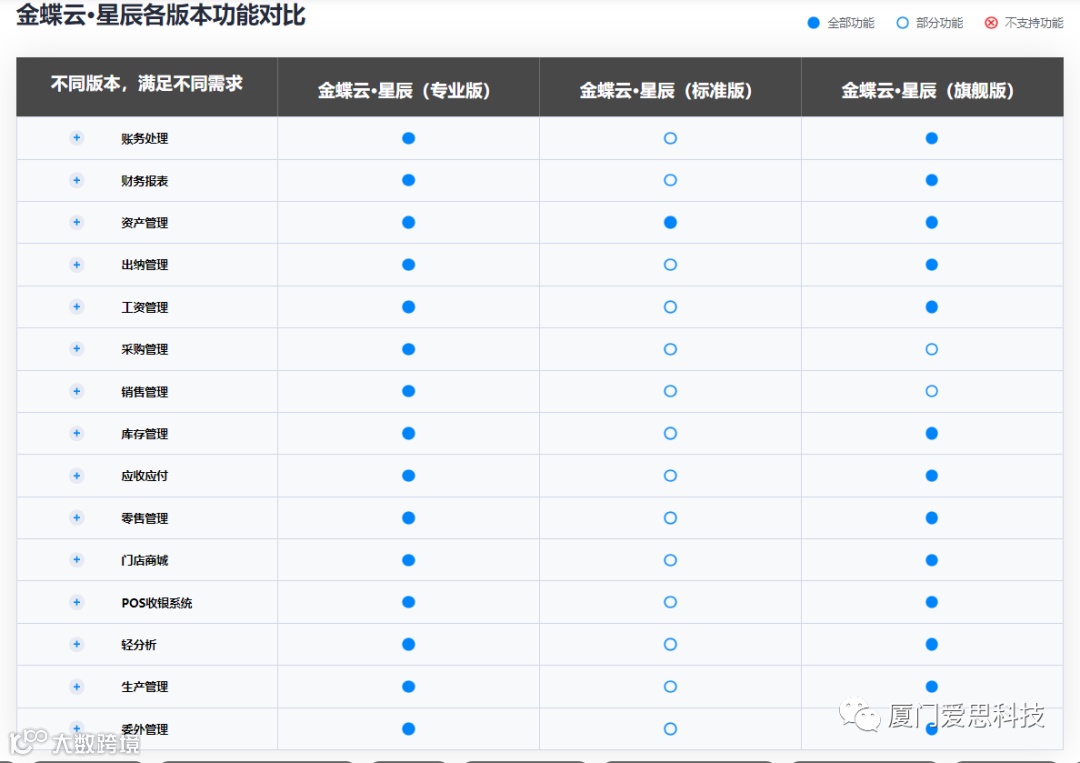The width and height of the screenshot is (1080, 763).
Task: Click 旗舰版 full dot for 库存管理
Action: tap(932, 433)
